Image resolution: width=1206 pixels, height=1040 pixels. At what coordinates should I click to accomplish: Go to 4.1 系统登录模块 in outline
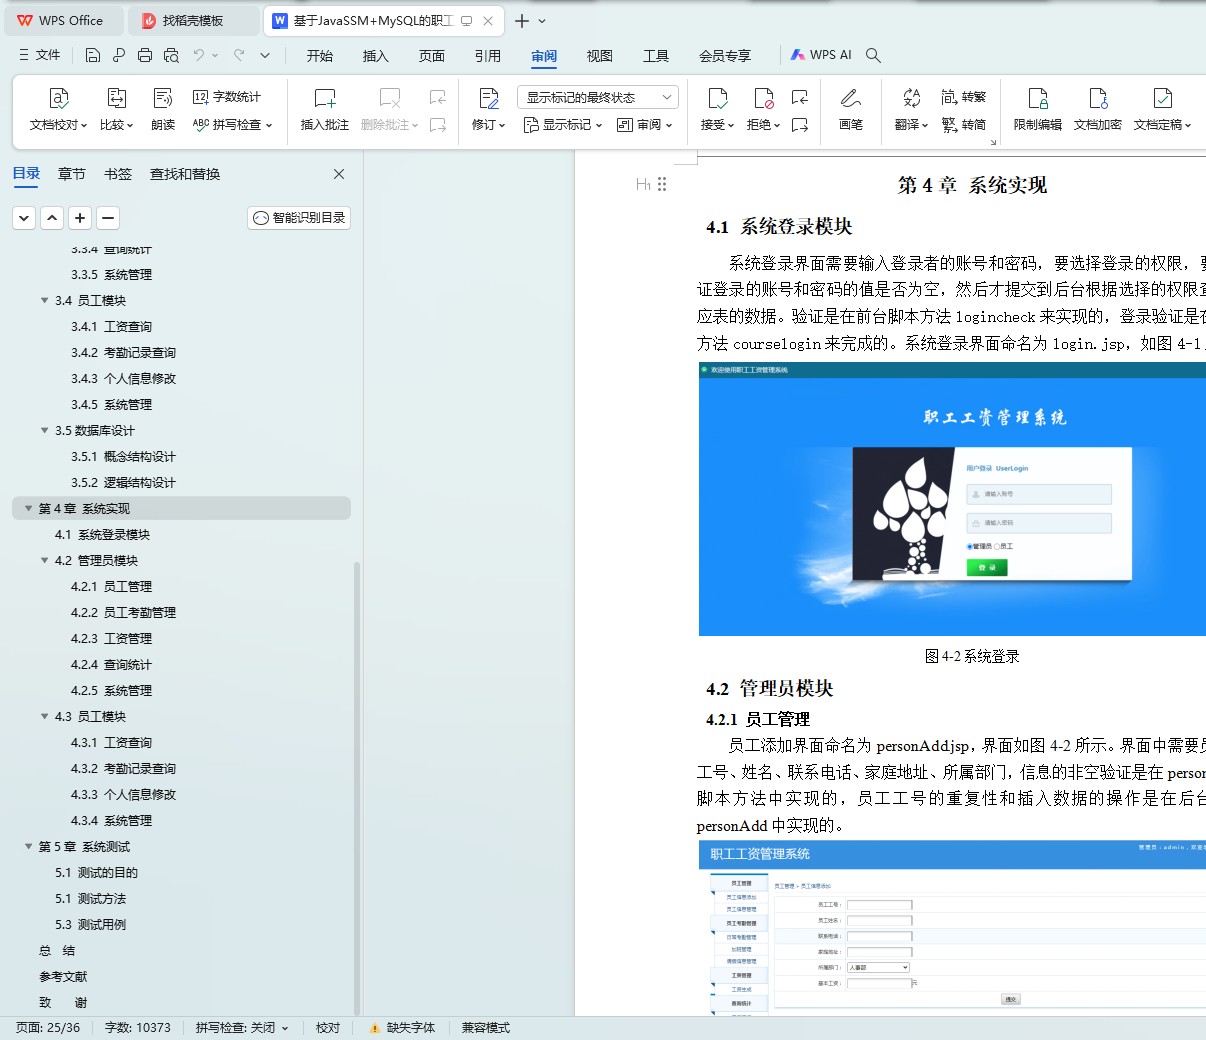[x=102, y=535]
